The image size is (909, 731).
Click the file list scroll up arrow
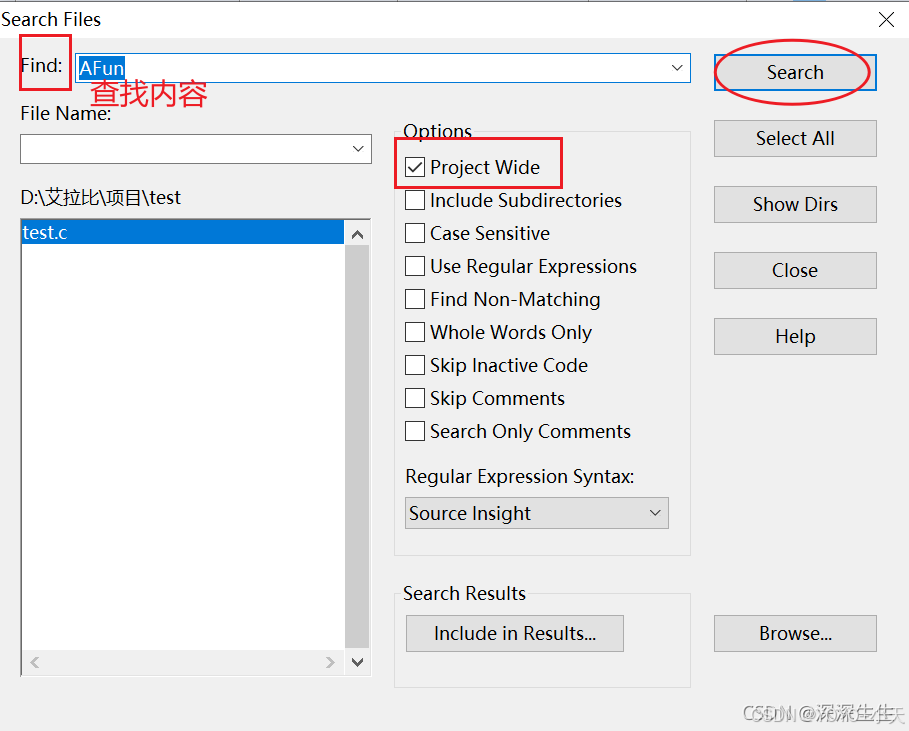pyautogui.click(x=357, y=234)
